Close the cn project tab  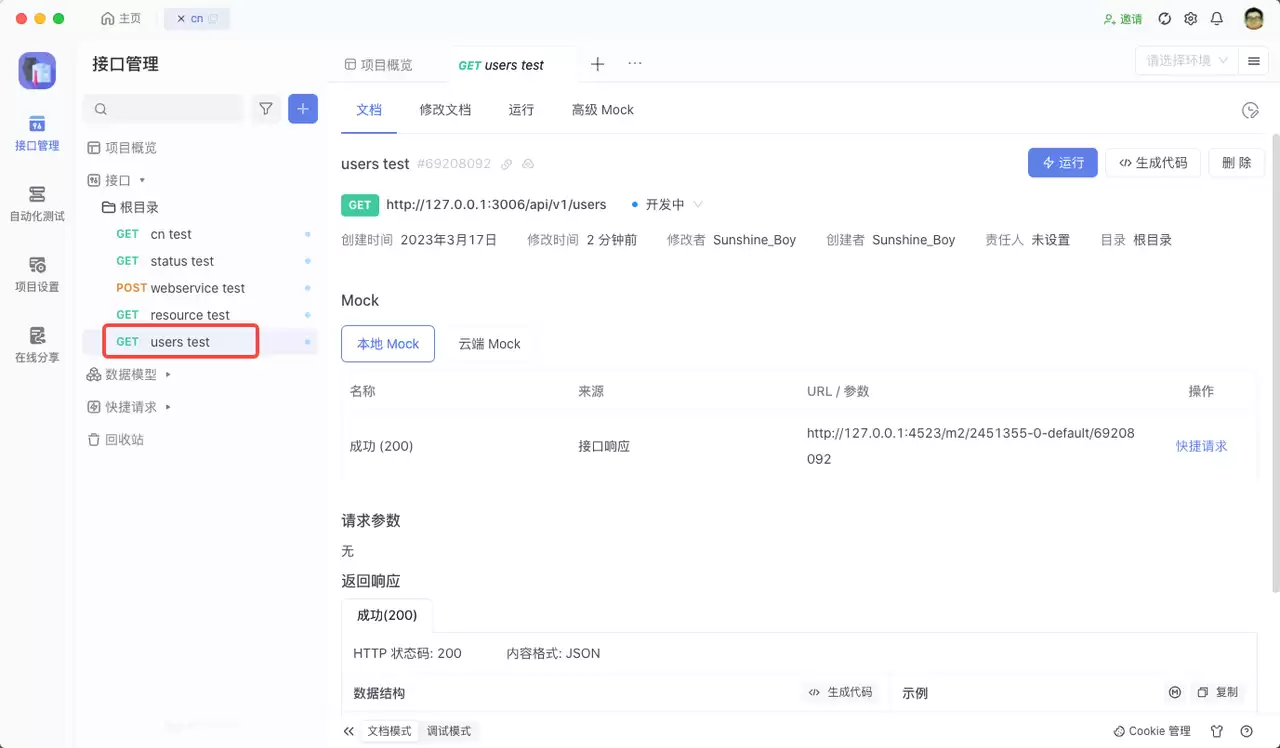point(180,19)
